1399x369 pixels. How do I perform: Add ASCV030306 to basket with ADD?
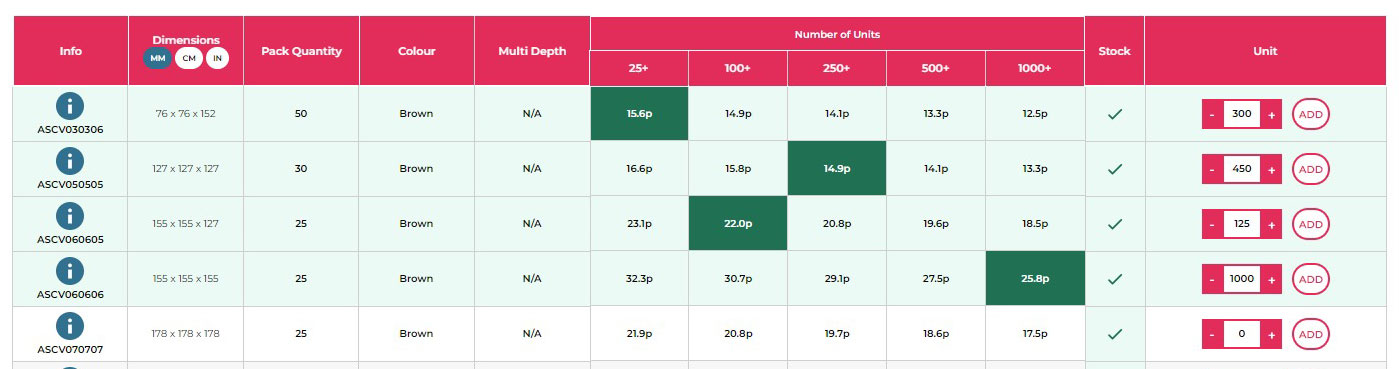[1311, 114]
